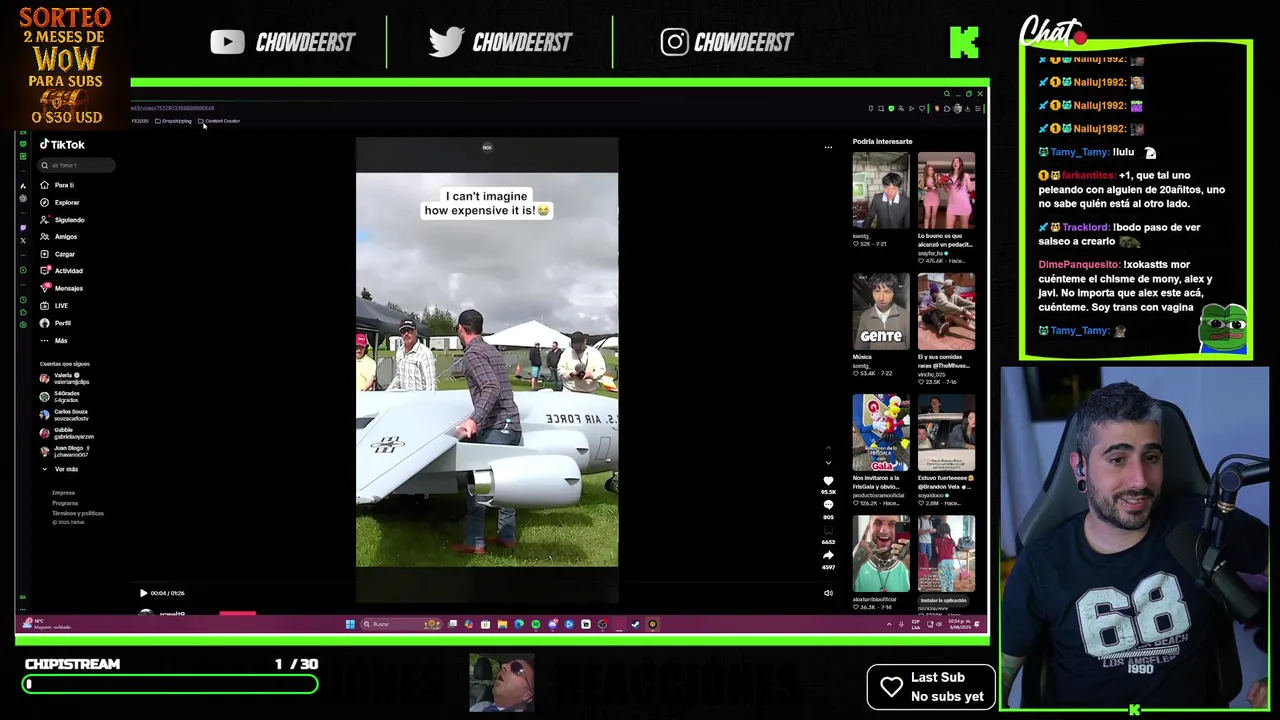The height and width of the screenshot is (720, 1280).
Task: Open Content Creator bookmarks folder
Action: (x=219, y=121)
